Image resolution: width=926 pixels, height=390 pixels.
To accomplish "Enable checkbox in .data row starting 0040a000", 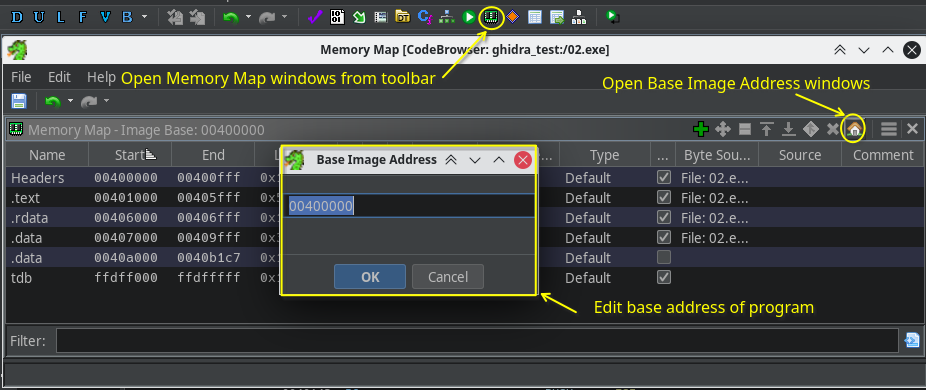I will point(664,257).
